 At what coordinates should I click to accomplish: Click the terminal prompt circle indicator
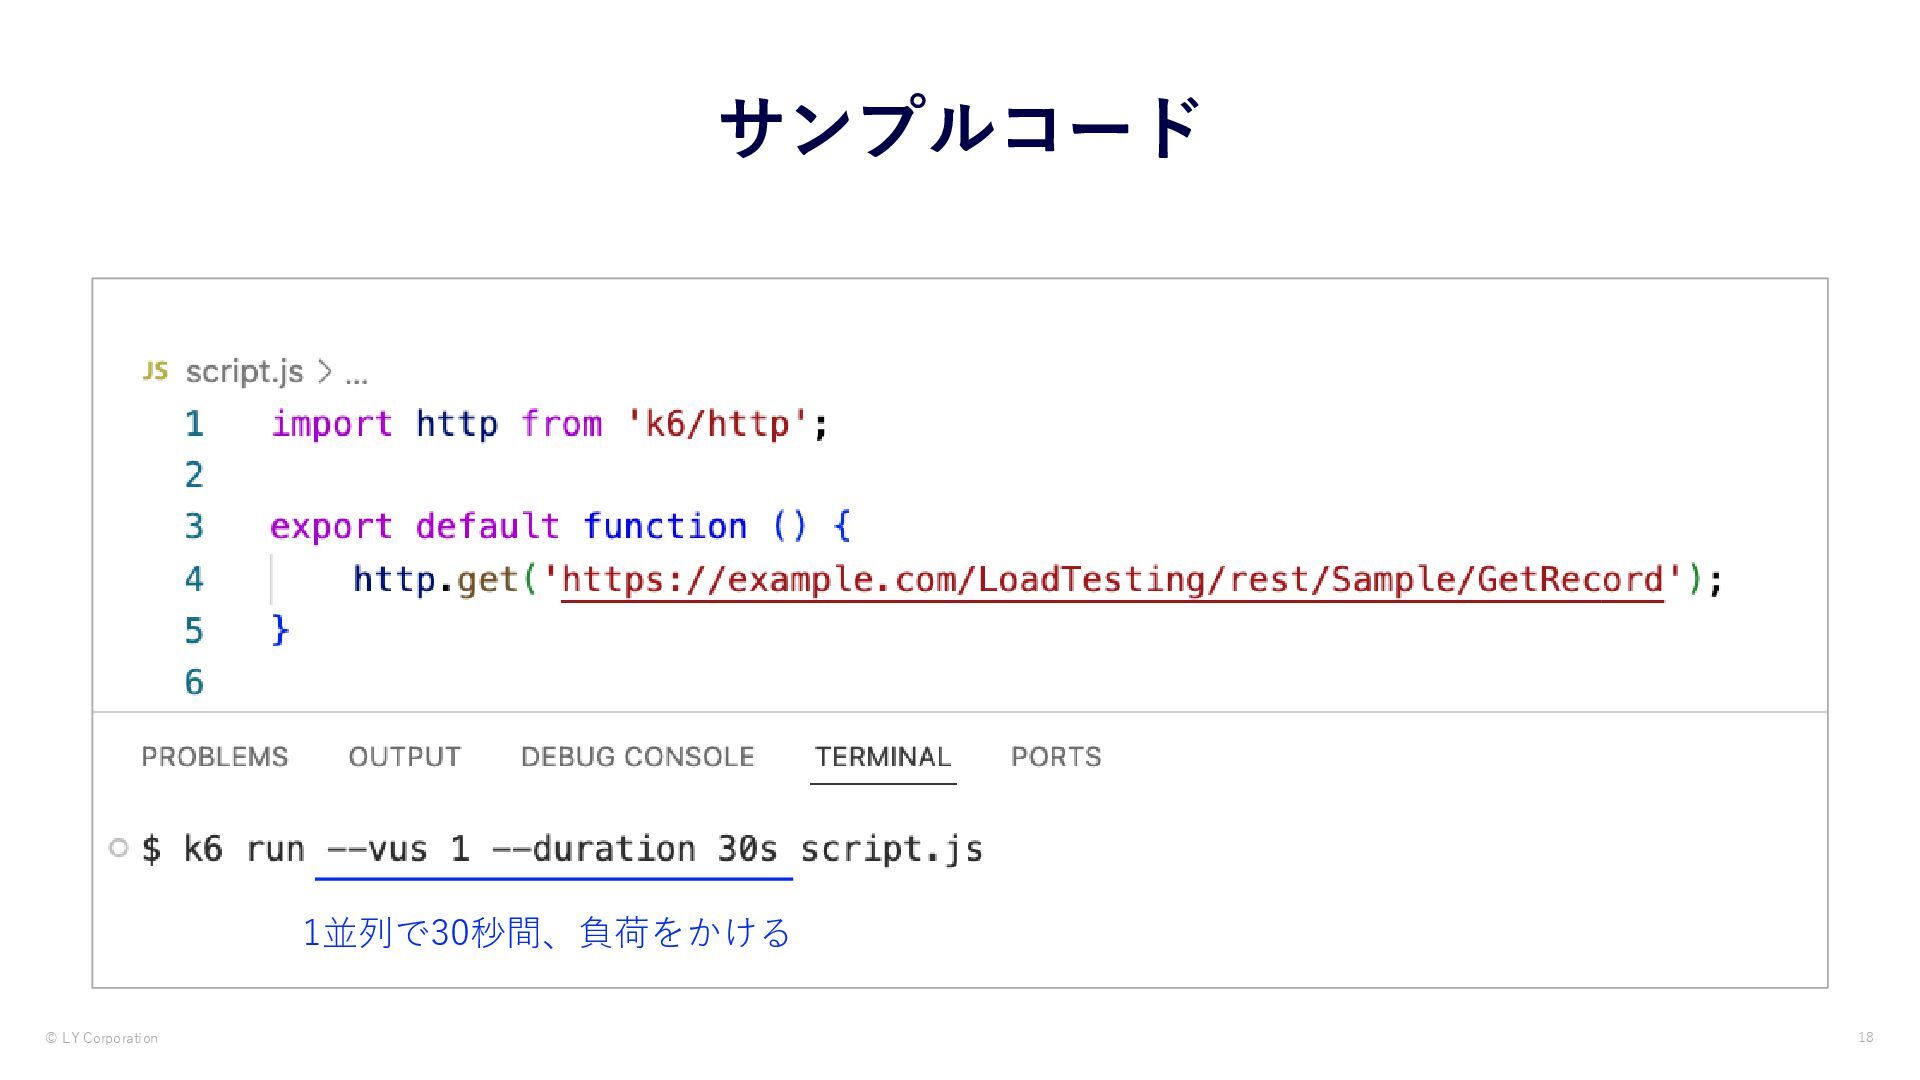click(x=118, y=848)
